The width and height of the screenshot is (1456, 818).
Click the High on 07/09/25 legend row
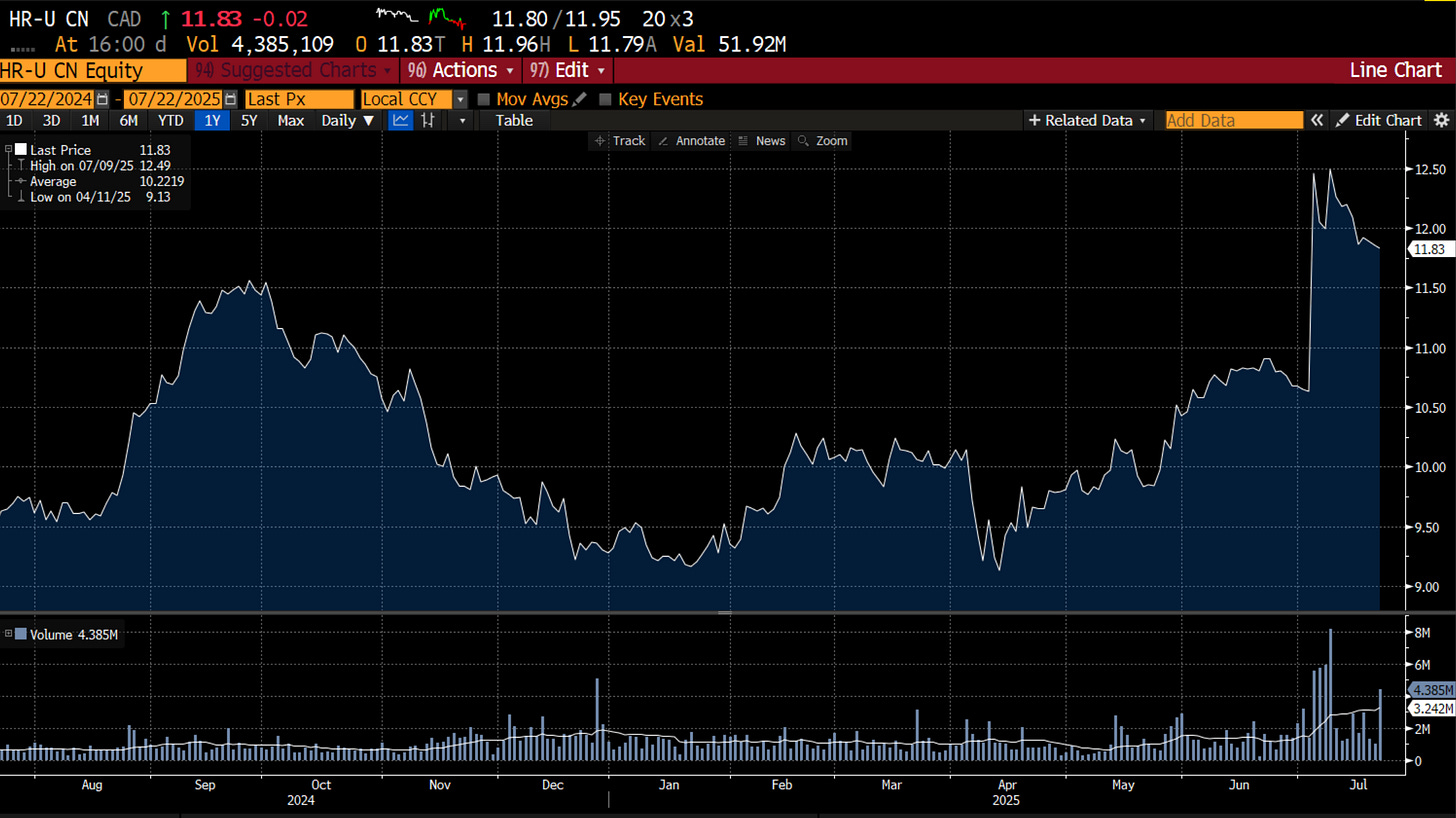coord(91,166)
